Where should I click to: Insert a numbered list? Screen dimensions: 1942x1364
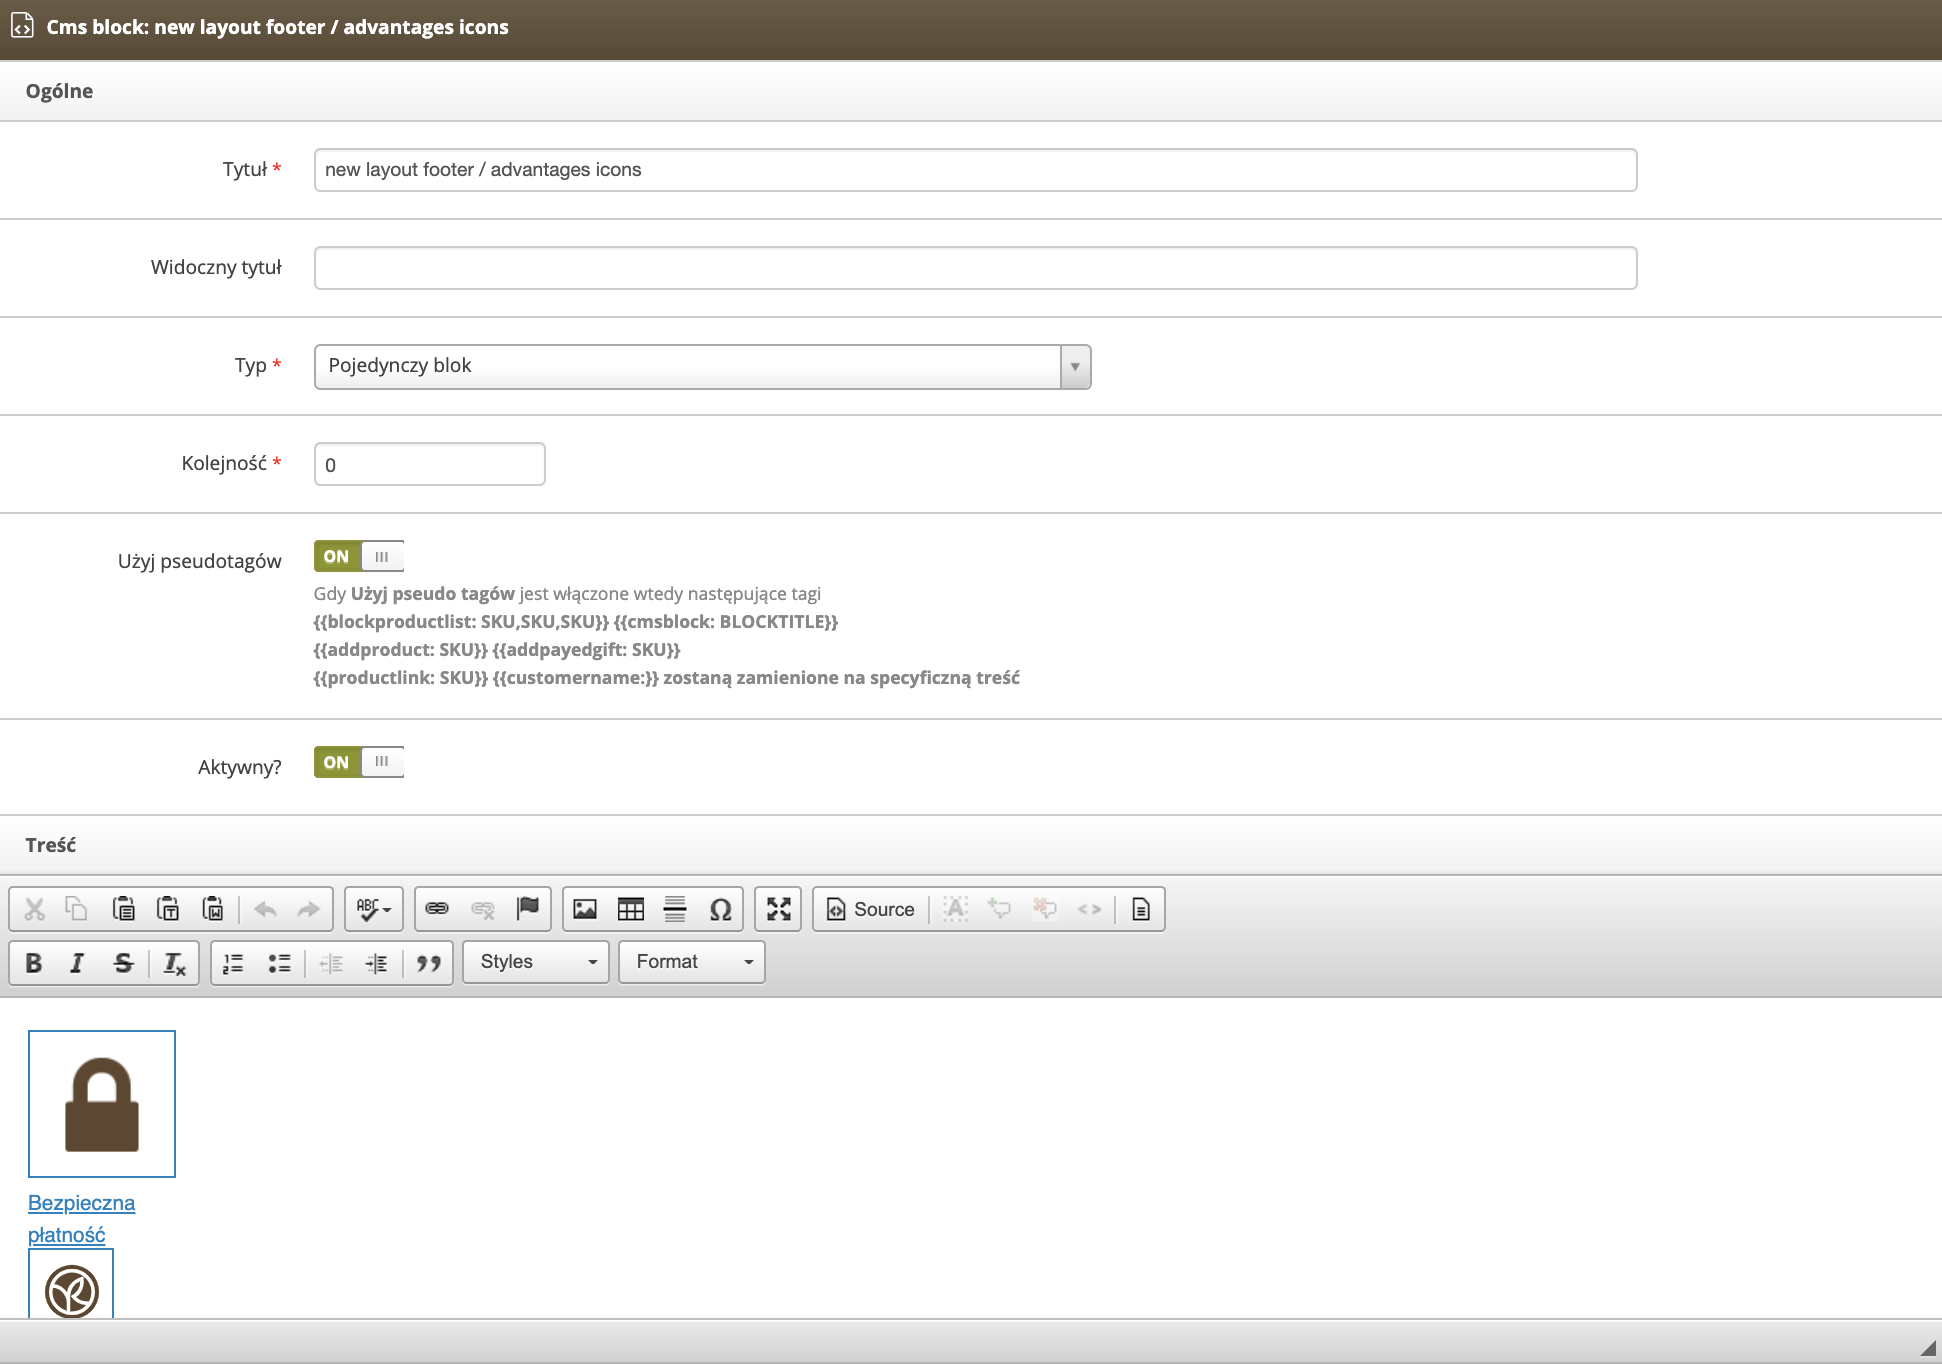point(233,963)
